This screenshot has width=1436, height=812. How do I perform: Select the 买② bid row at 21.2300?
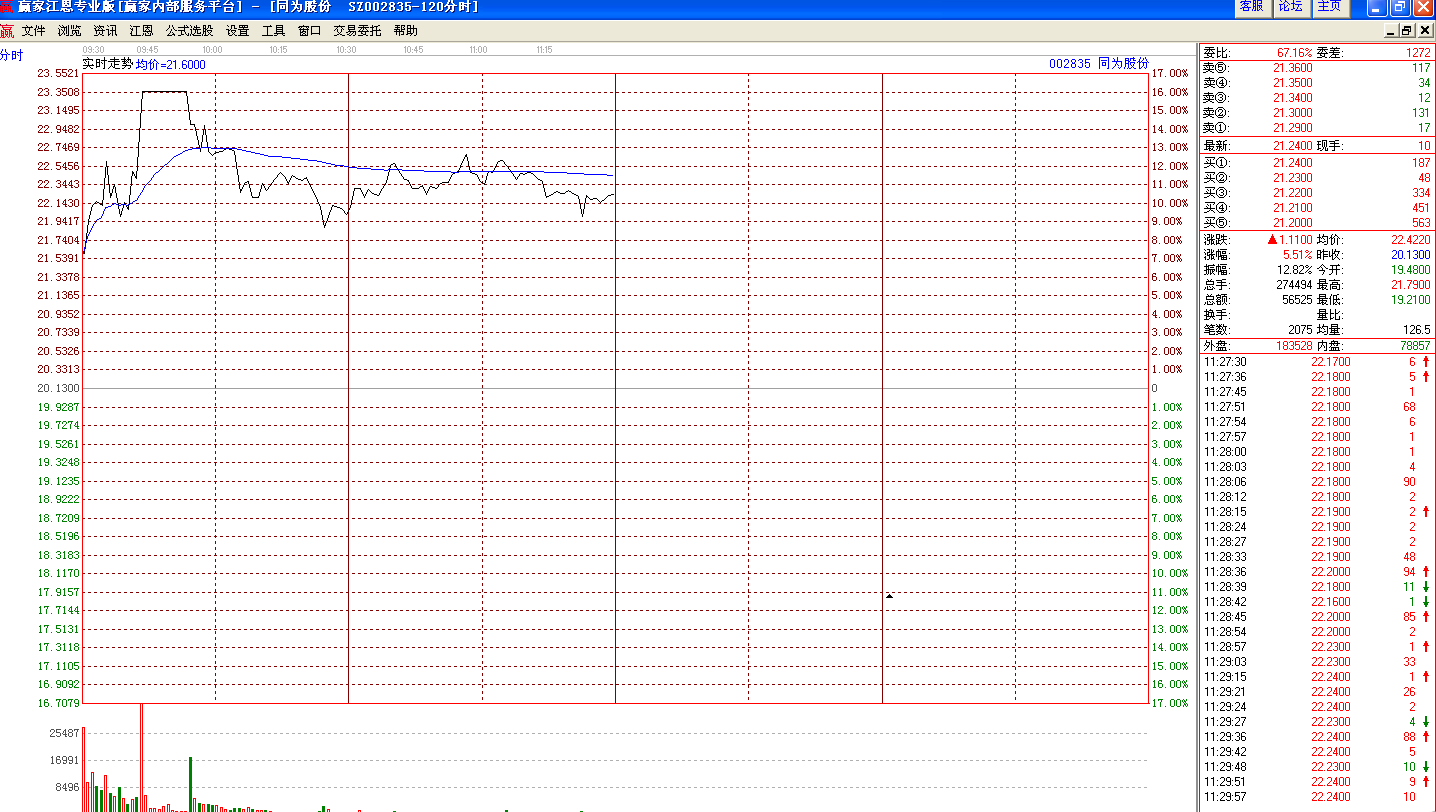[1316, 178]
